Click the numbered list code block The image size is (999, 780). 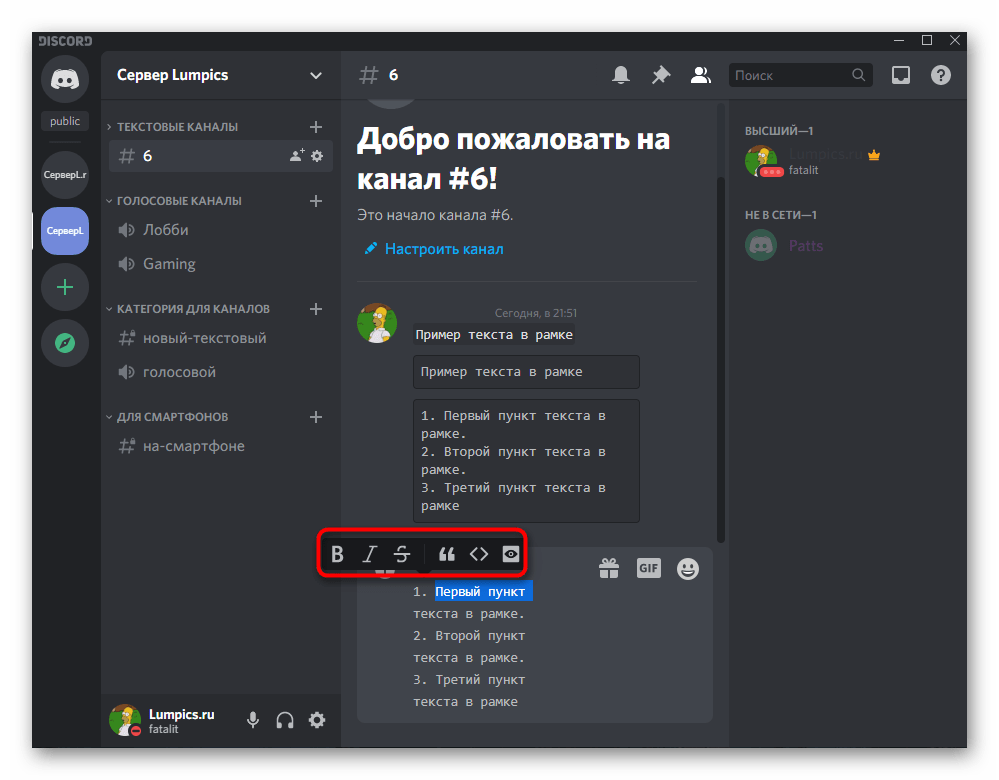pyautogui.click(x=526, y=461)
